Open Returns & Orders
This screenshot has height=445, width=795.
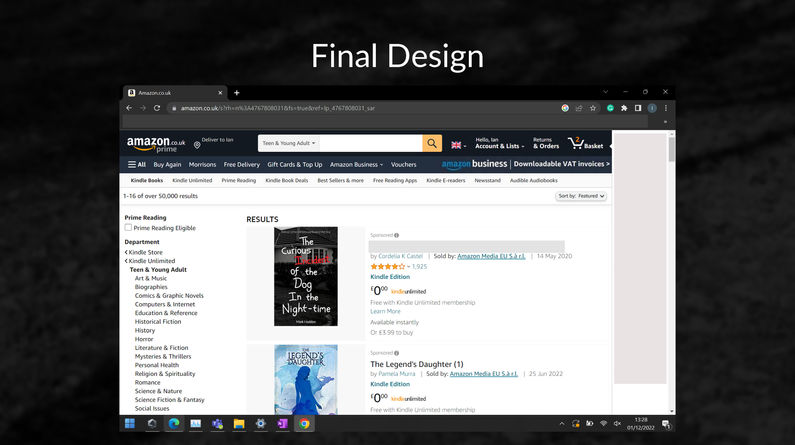(546, 143)
